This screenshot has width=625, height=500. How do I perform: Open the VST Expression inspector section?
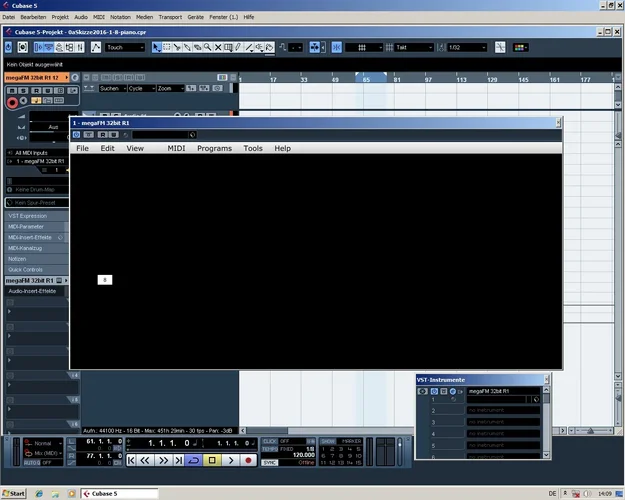[37, 216]
